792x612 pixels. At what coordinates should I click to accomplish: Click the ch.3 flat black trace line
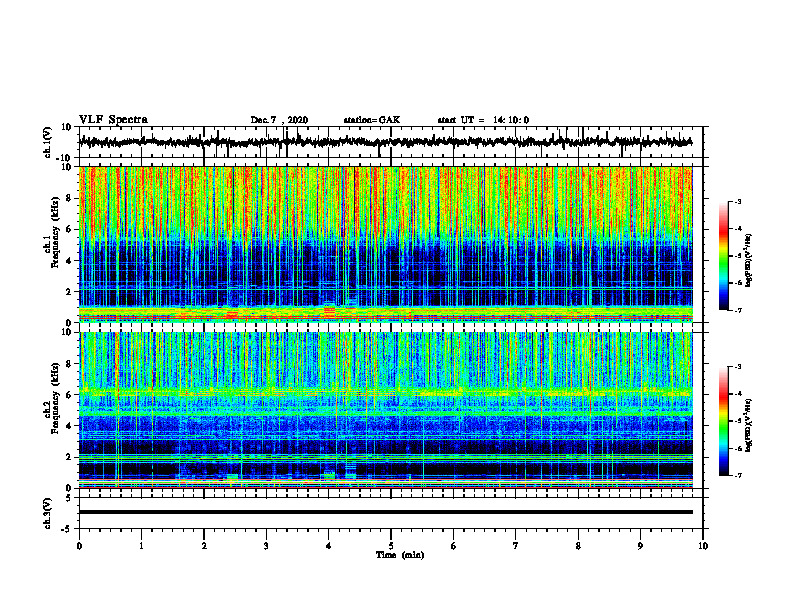point(385,512)
